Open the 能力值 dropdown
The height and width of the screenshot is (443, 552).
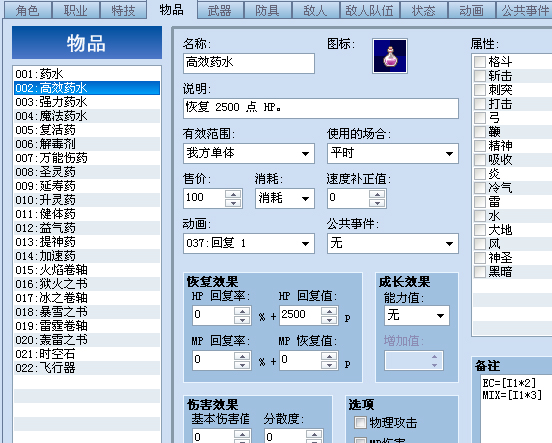(x=417, y=315)
